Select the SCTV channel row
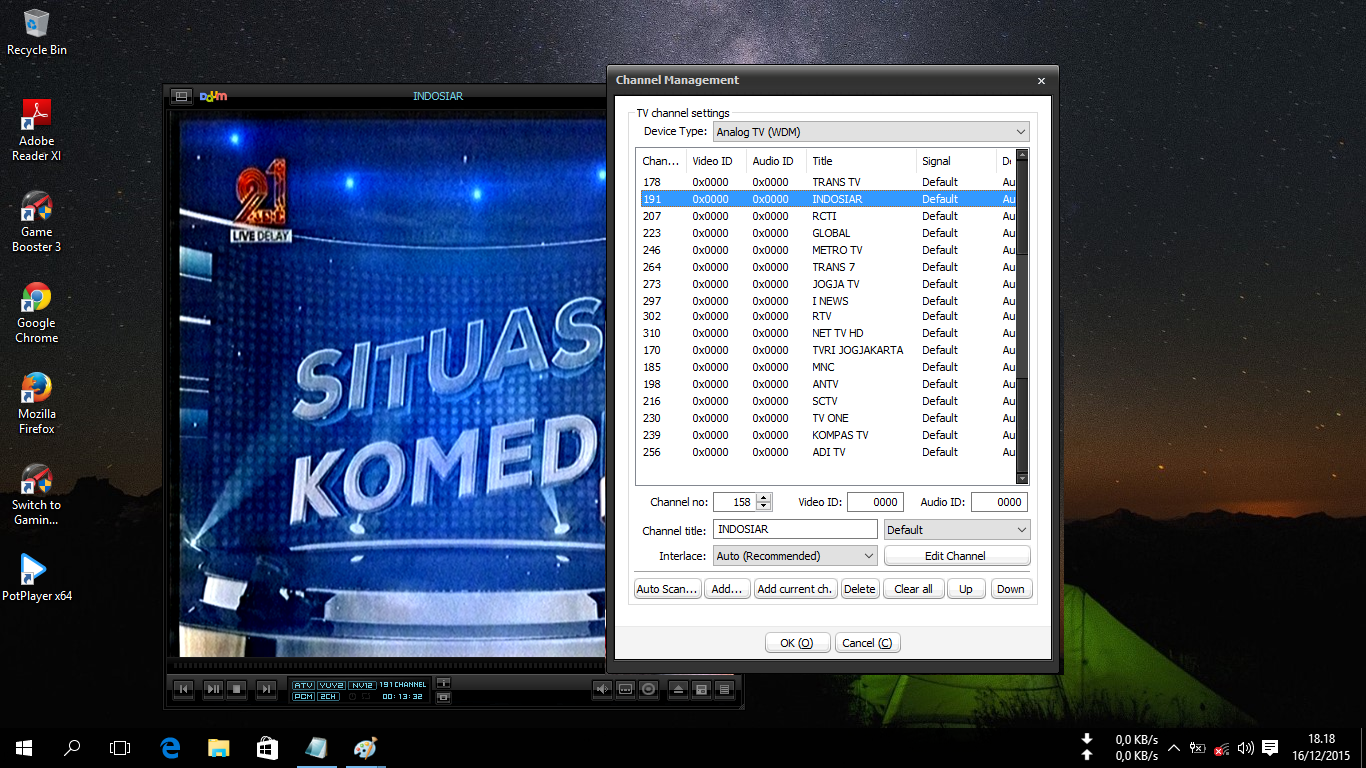Screen dimensions: 1366x768 [x=826, y=401]
